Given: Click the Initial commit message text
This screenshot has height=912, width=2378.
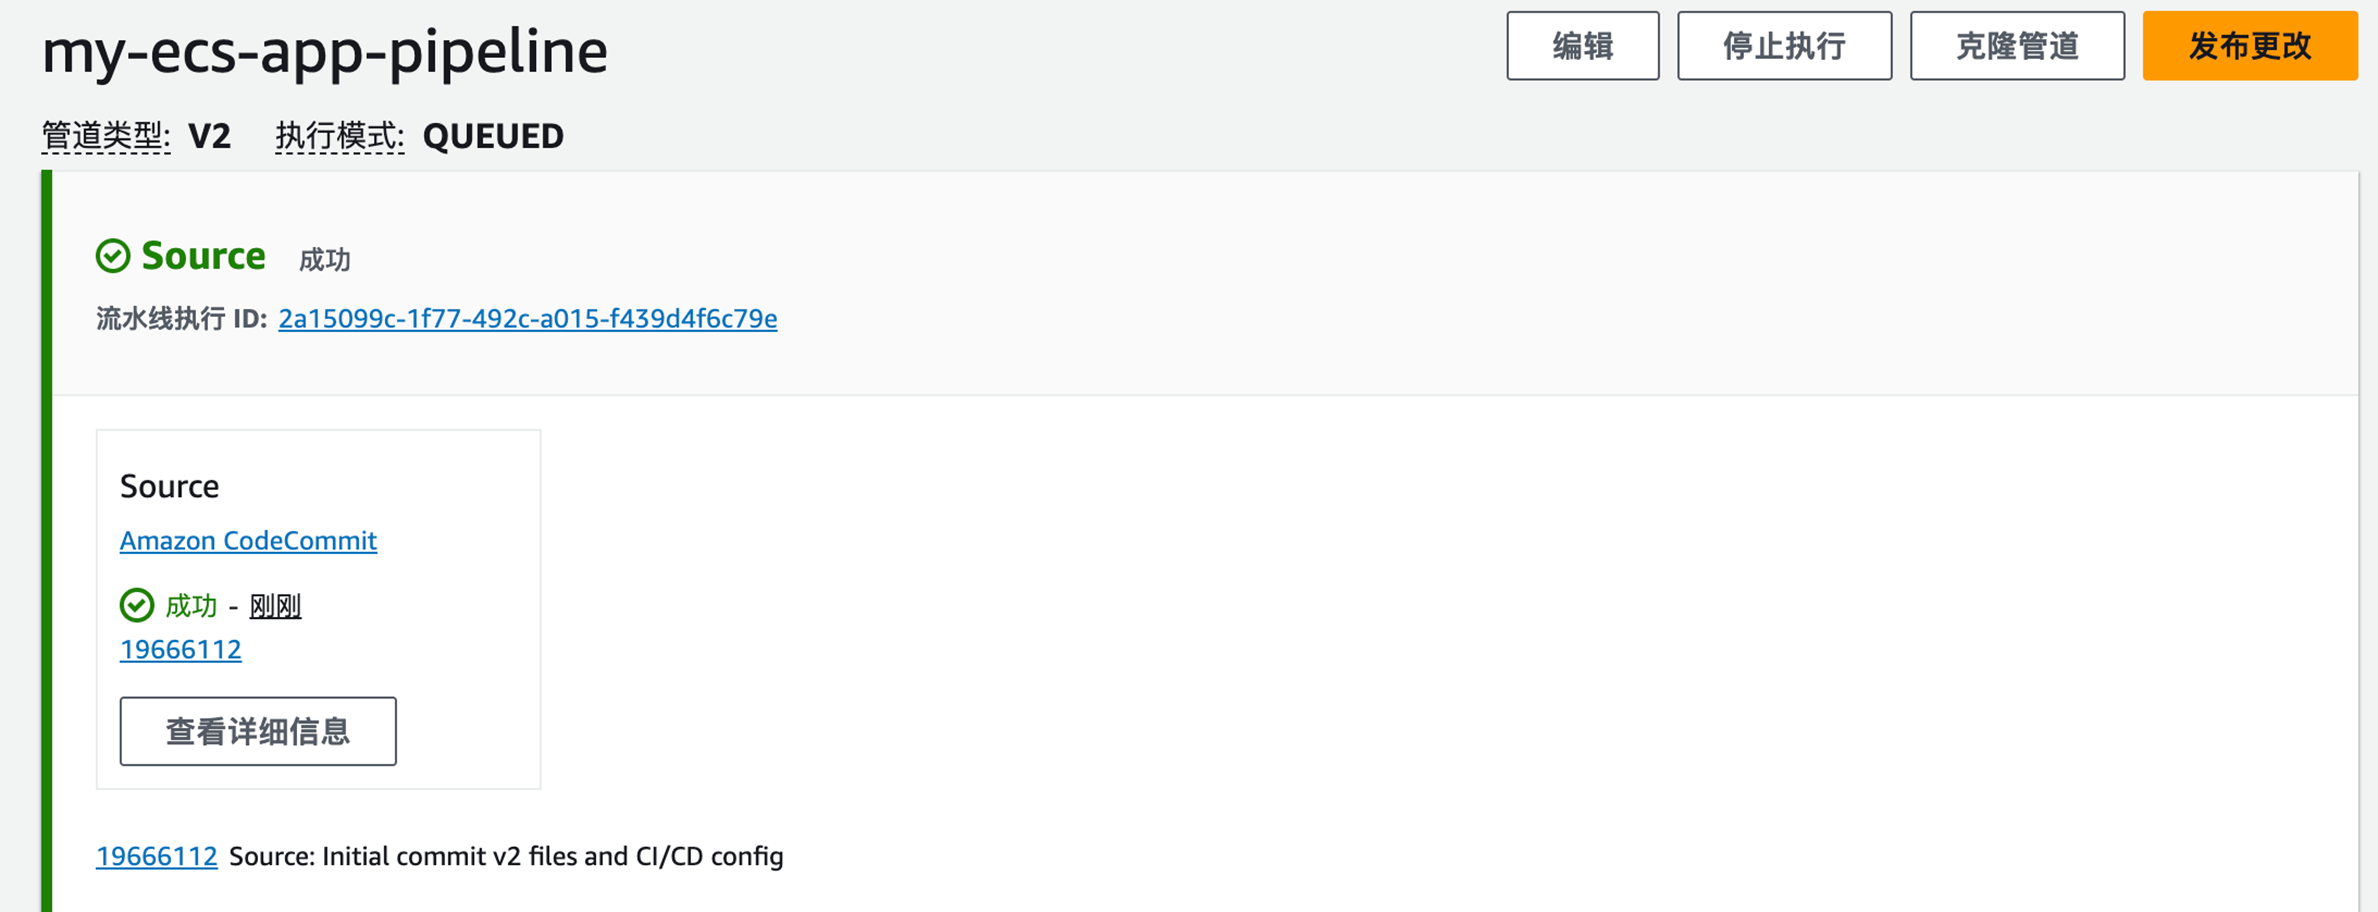Looking at the screenshot, I should (506, 857).
